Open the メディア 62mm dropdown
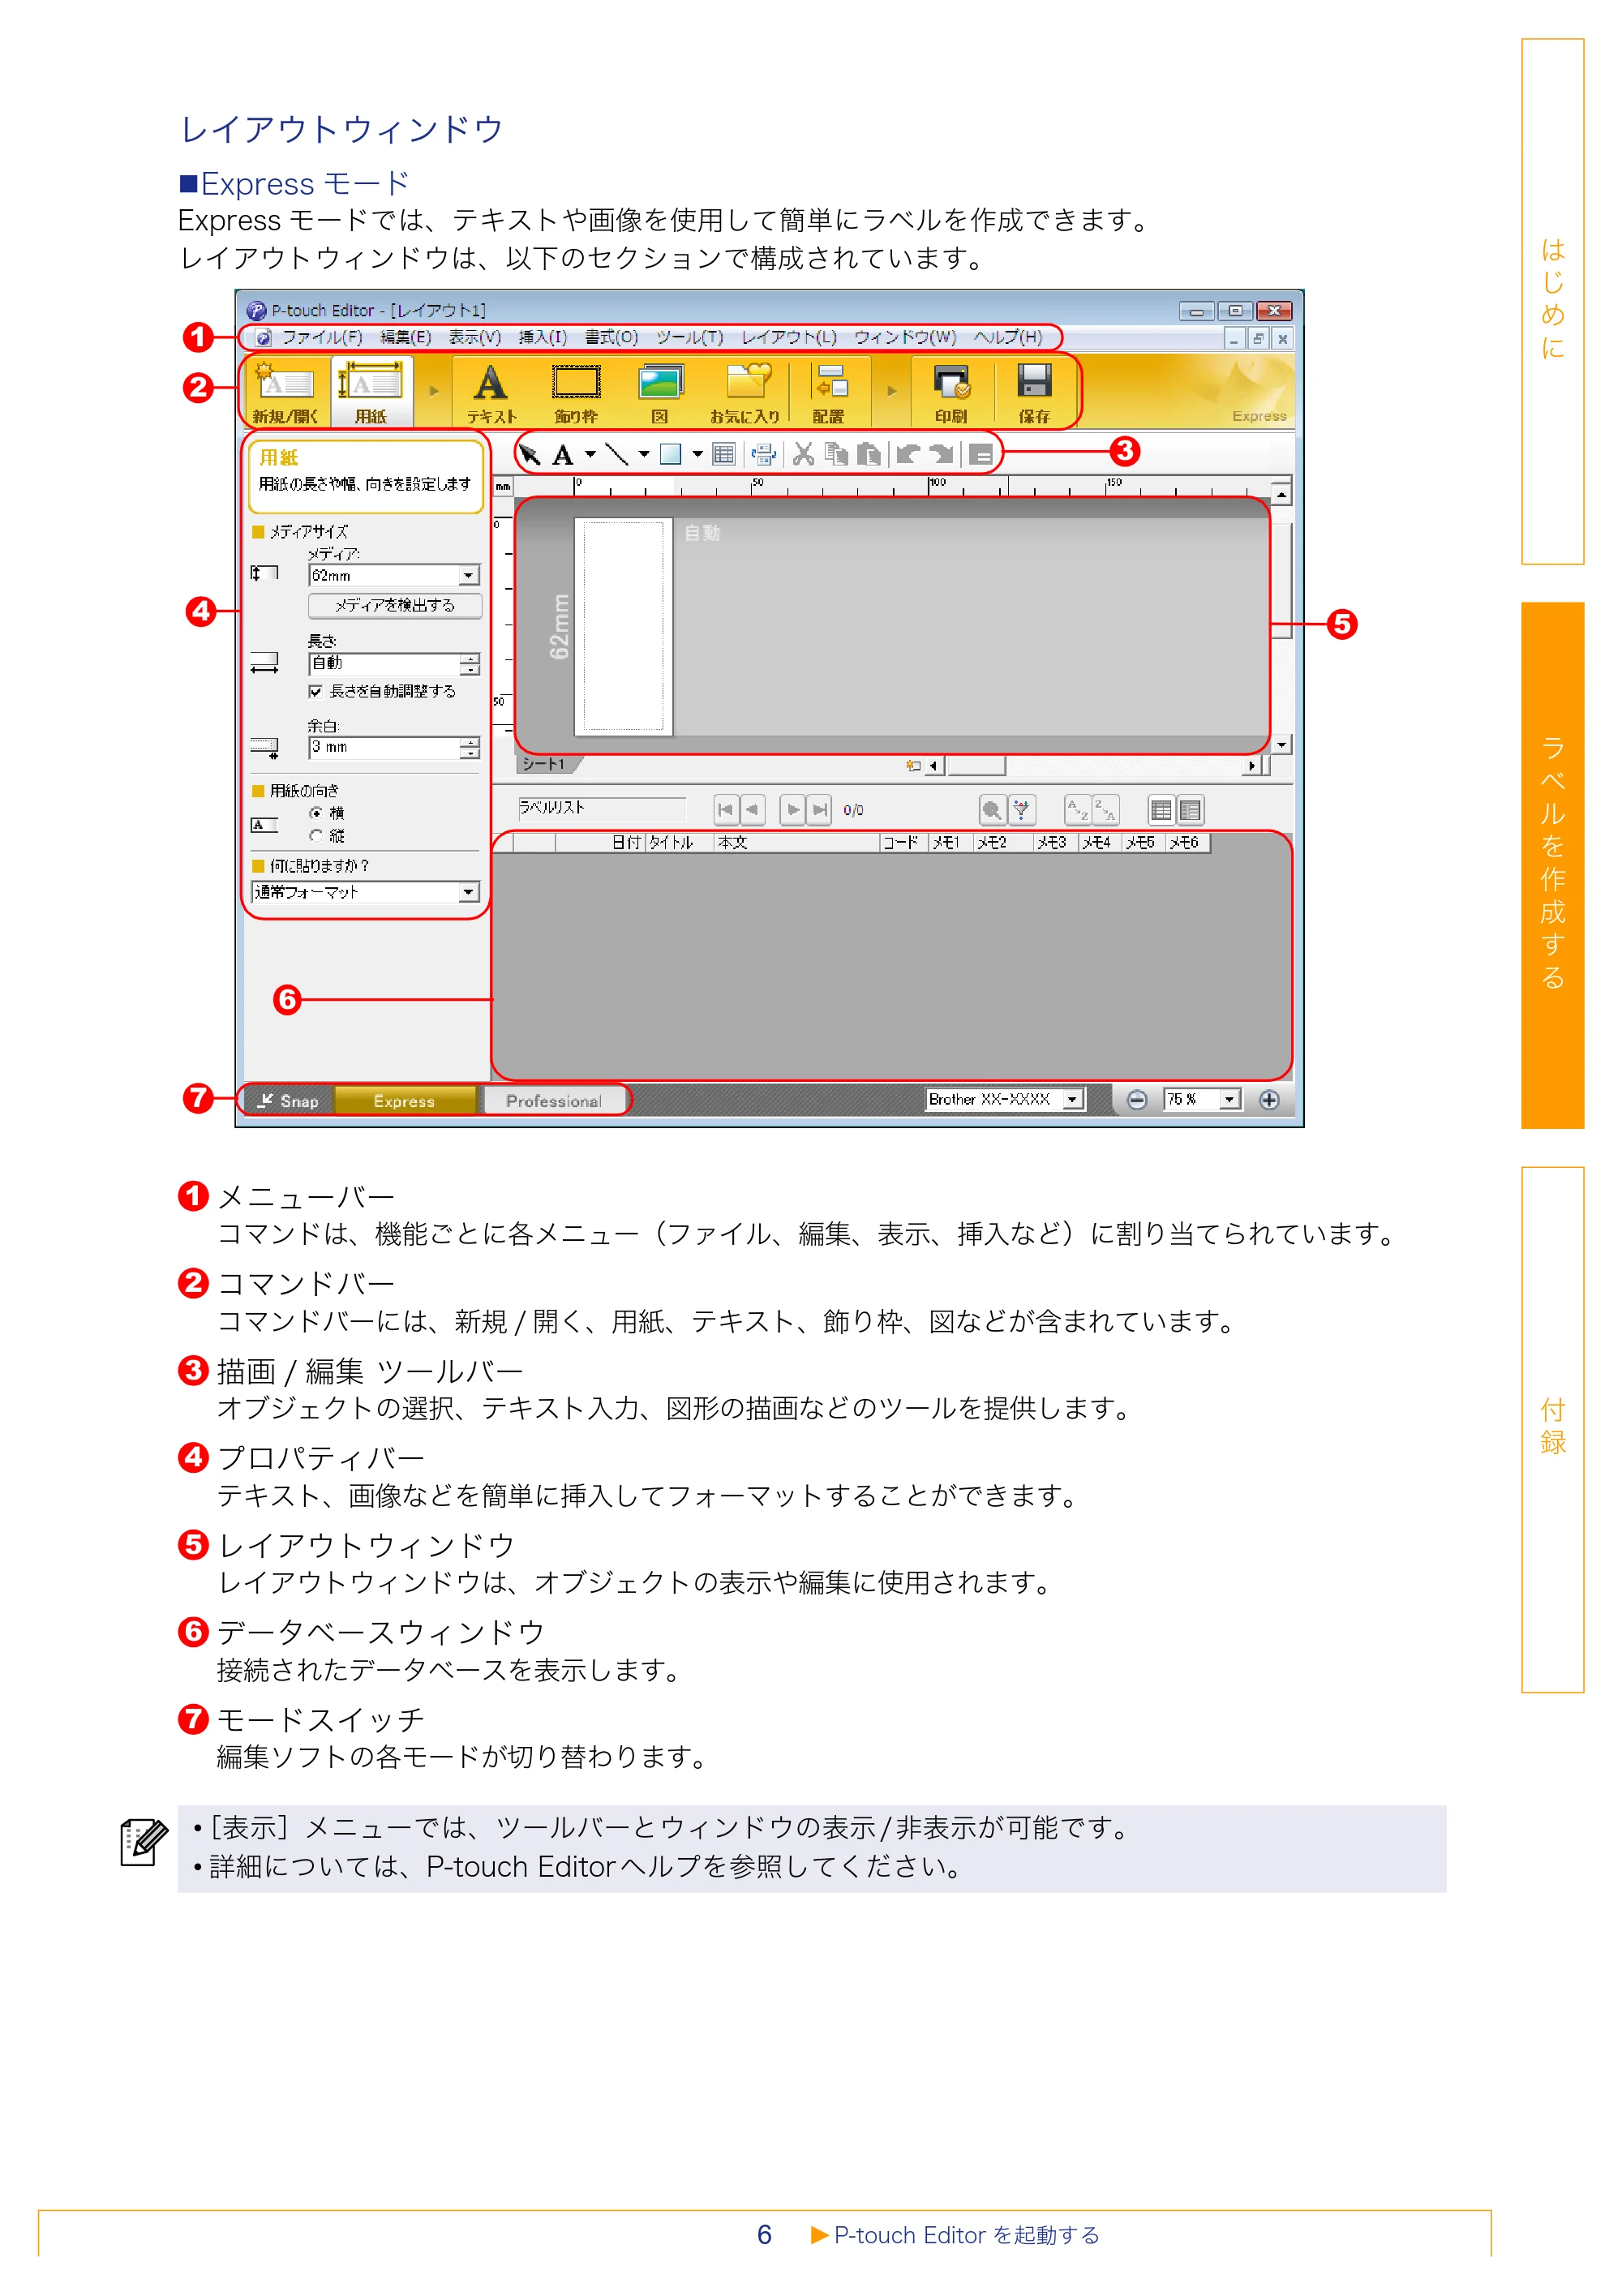This screenshot has height=2296, width=1622. tap(469, 576)
